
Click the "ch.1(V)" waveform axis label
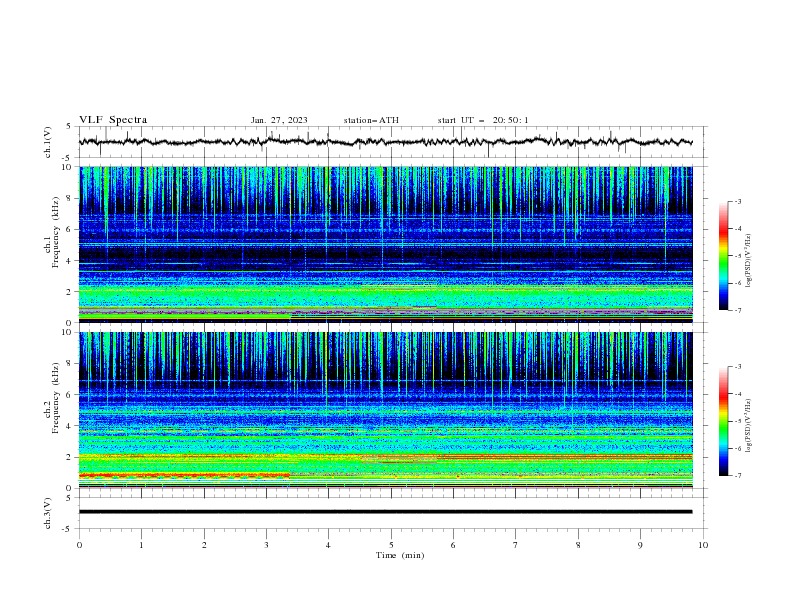[x=48, y=142]
